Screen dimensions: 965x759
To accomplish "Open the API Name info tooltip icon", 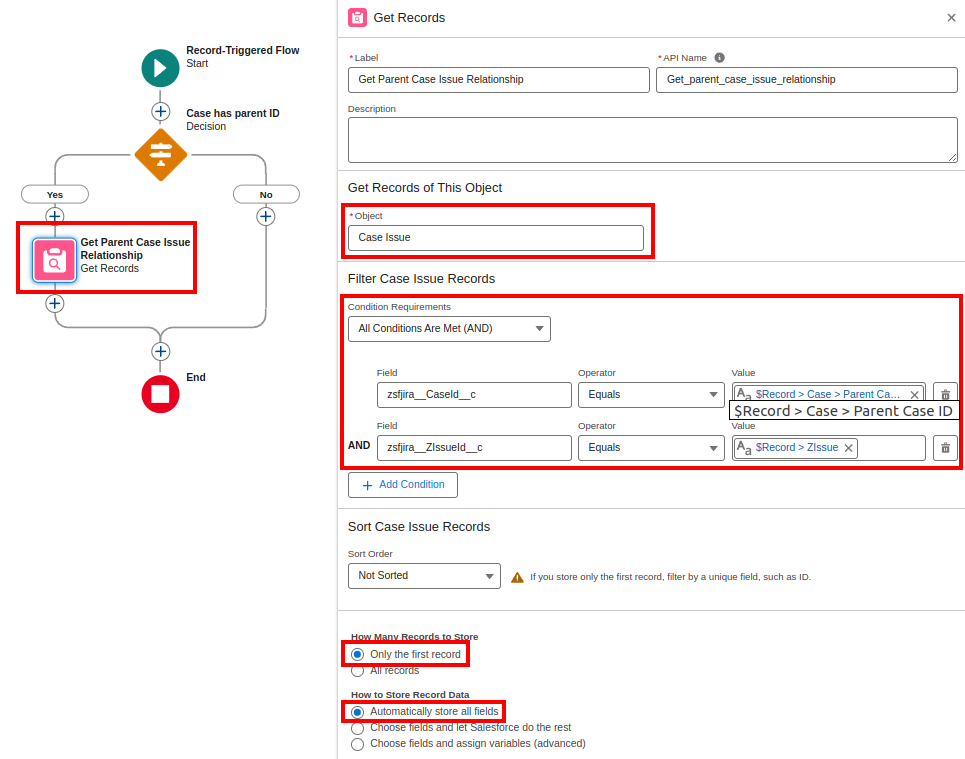I will [x=719, y=58].
